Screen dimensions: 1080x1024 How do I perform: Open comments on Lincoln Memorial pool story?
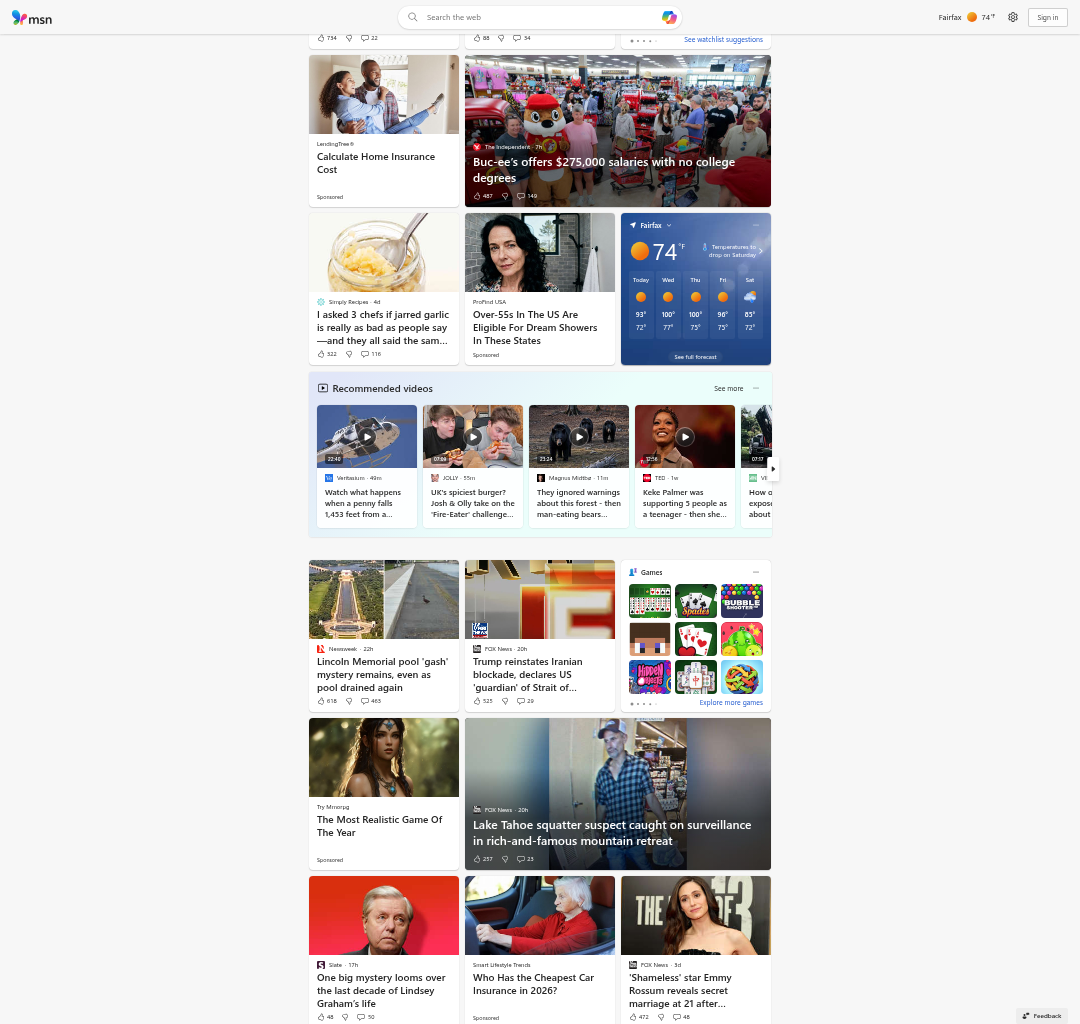pos(371,701)
